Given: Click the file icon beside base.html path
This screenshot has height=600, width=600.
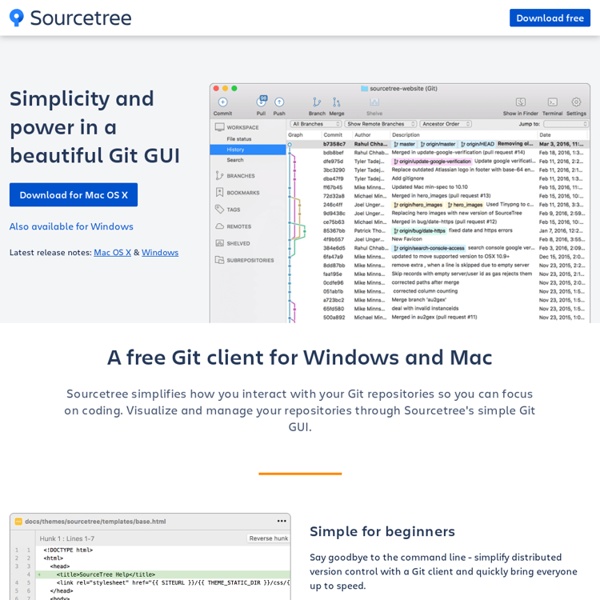Looking at the screenshot, I should (x=18, y=521).
